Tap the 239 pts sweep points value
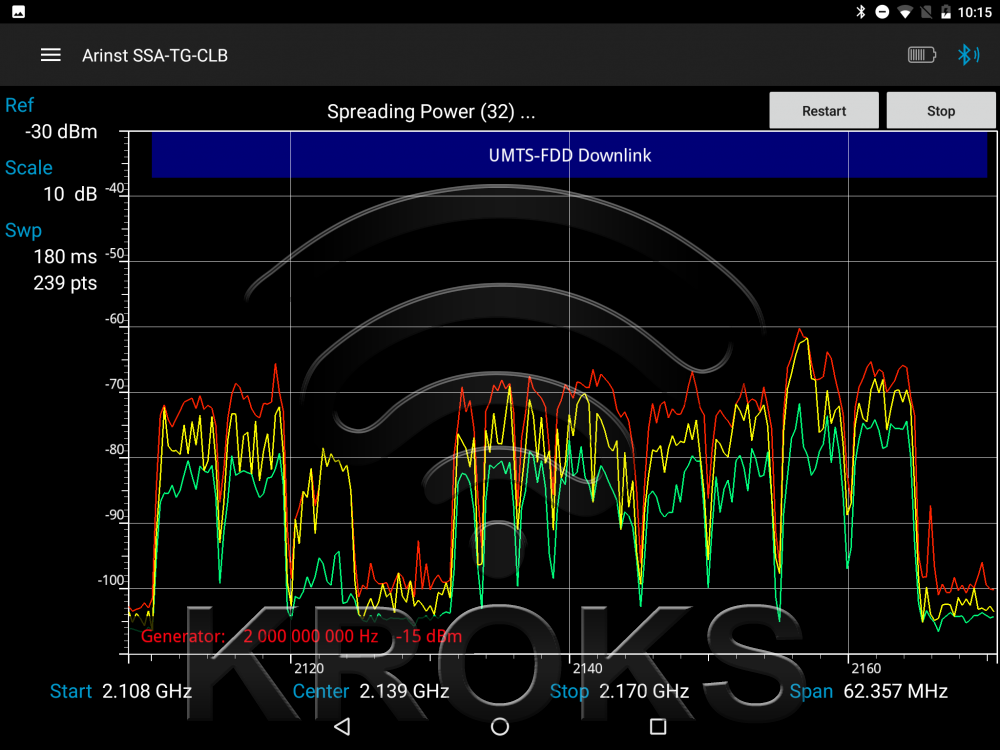Image resolution: width=1000 pixels, height=750 pixels. point(65,283)
